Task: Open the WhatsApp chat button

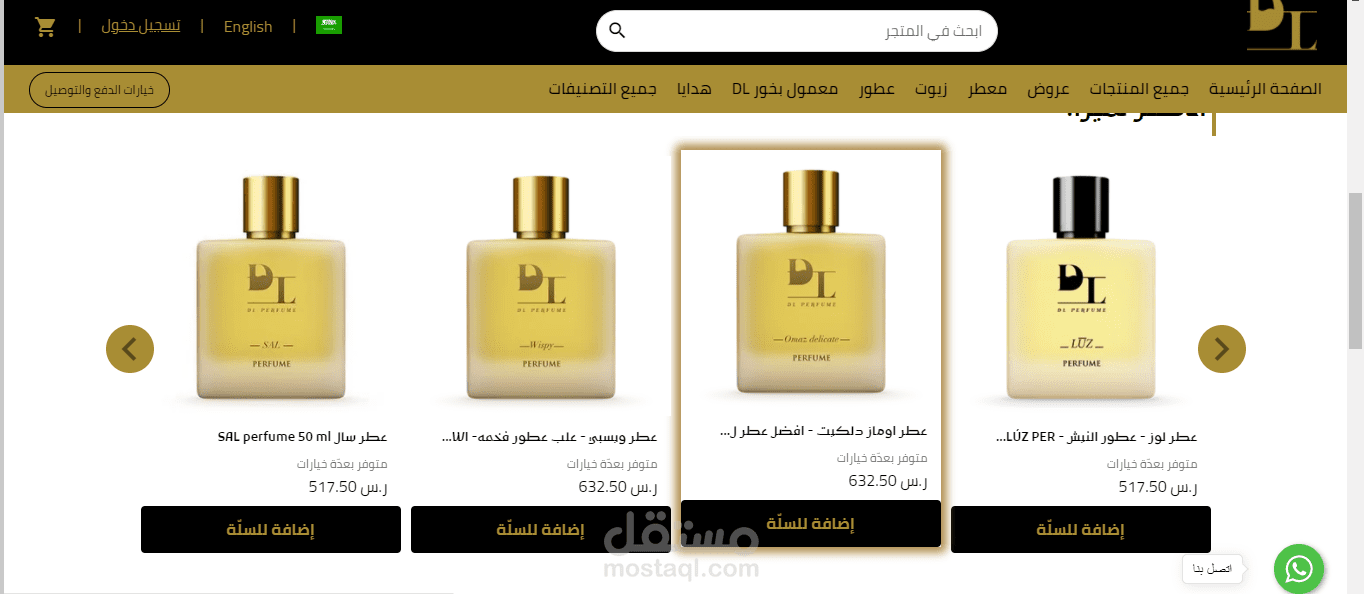Action: (1298, 570)
